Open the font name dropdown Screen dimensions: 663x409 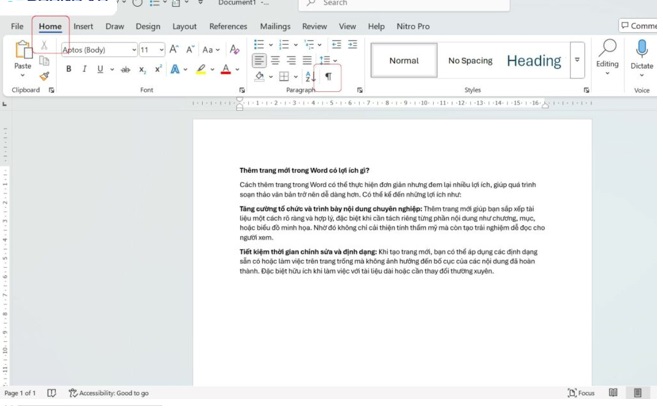(134, 50)
